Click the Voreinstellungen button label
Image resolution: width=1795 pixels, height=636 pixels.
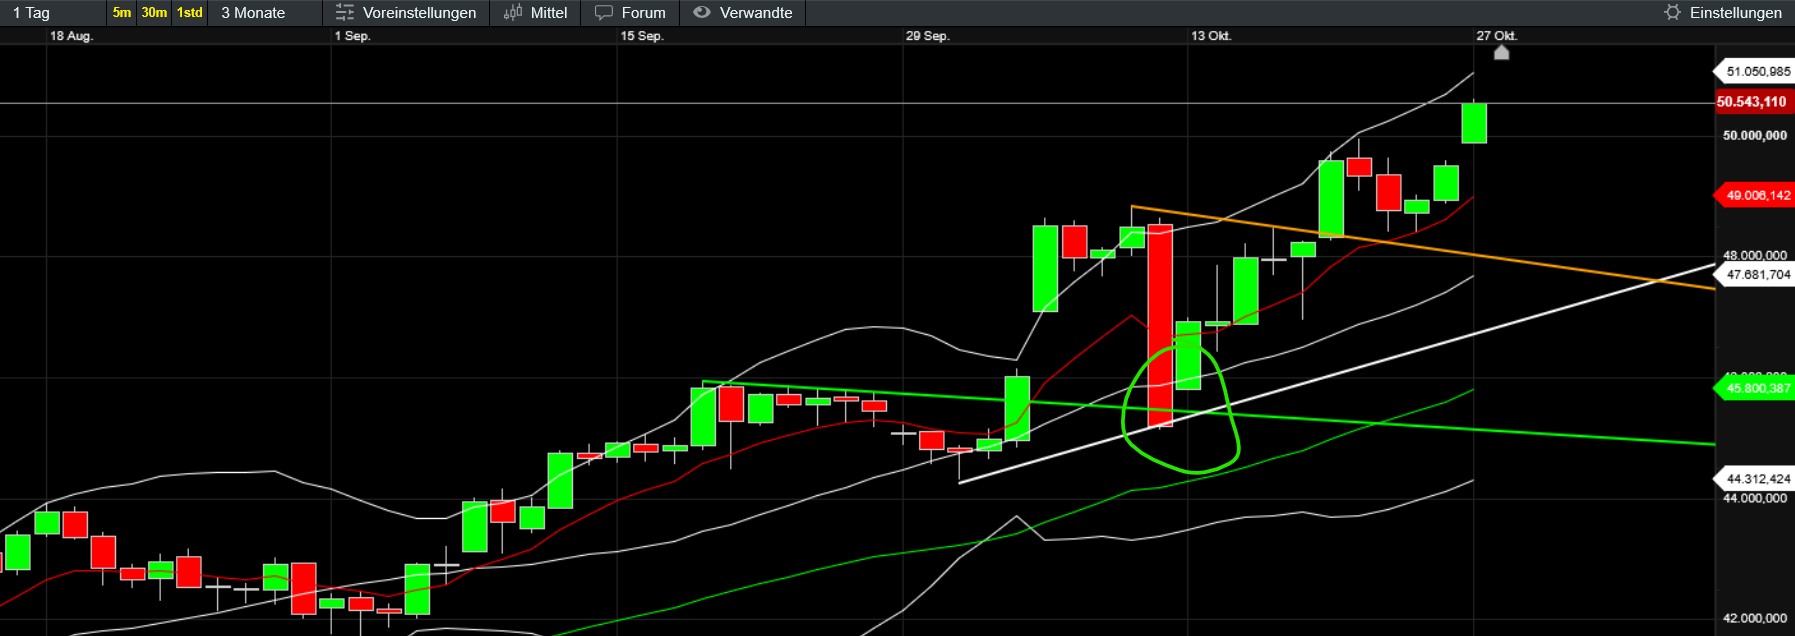click(419, 13)
